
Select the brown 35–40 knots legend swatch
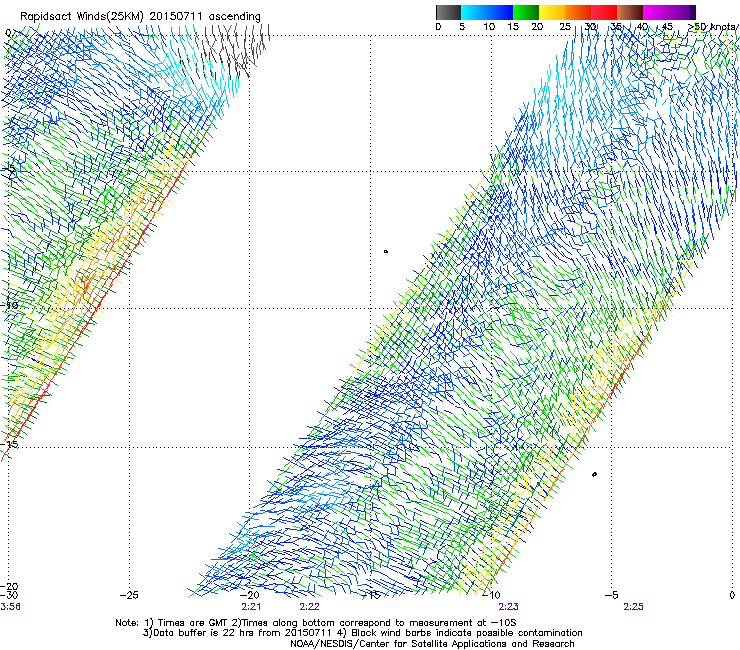click(x=630, y=12)
